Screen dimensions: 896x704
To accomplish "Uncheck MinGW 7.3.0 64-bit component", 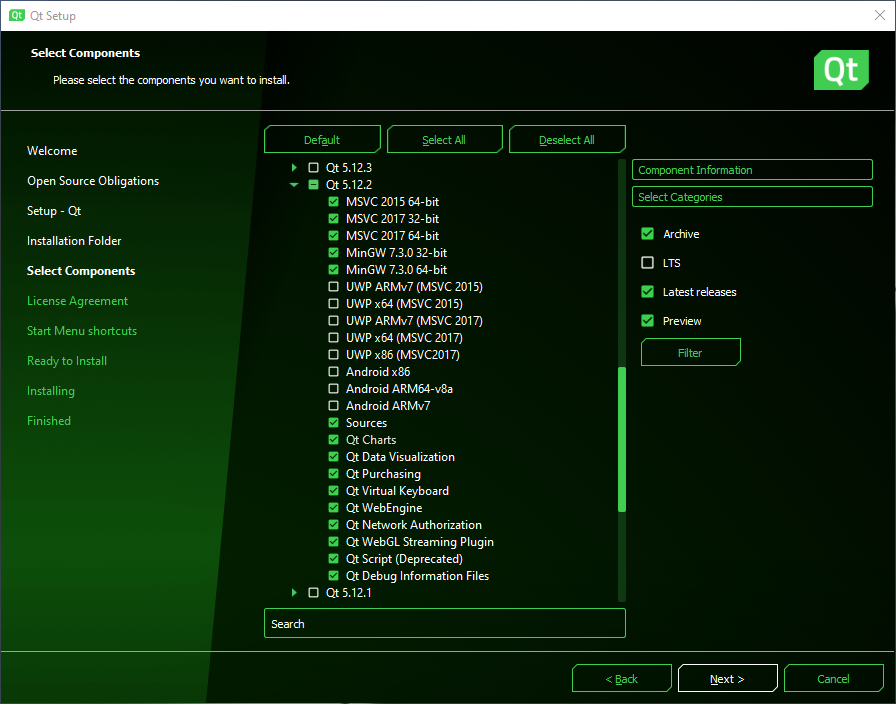I will (x=334, y=270).
